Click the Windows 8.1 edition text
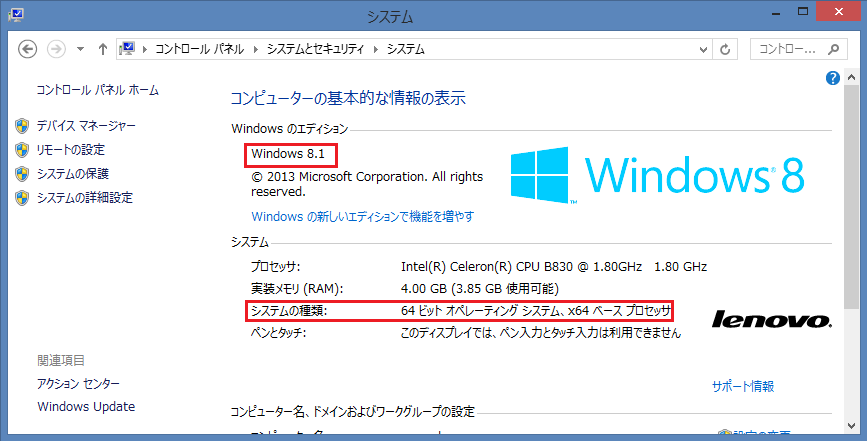 288,154
